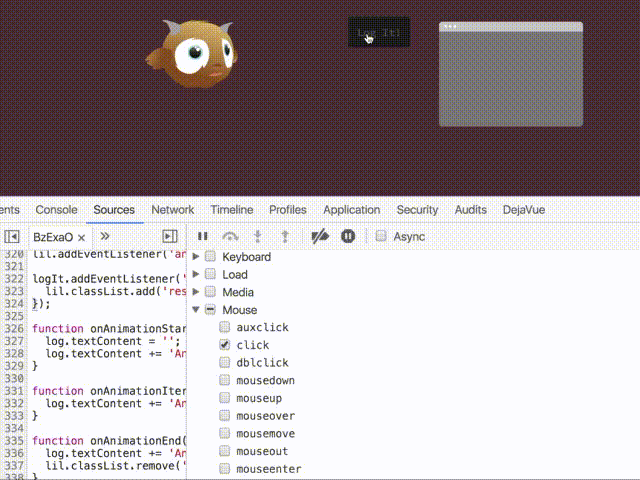Image resolution: width=640 pixels, height=480 pixels.
Task: Switch to the Network tab
Action: [x=173, y=210]
